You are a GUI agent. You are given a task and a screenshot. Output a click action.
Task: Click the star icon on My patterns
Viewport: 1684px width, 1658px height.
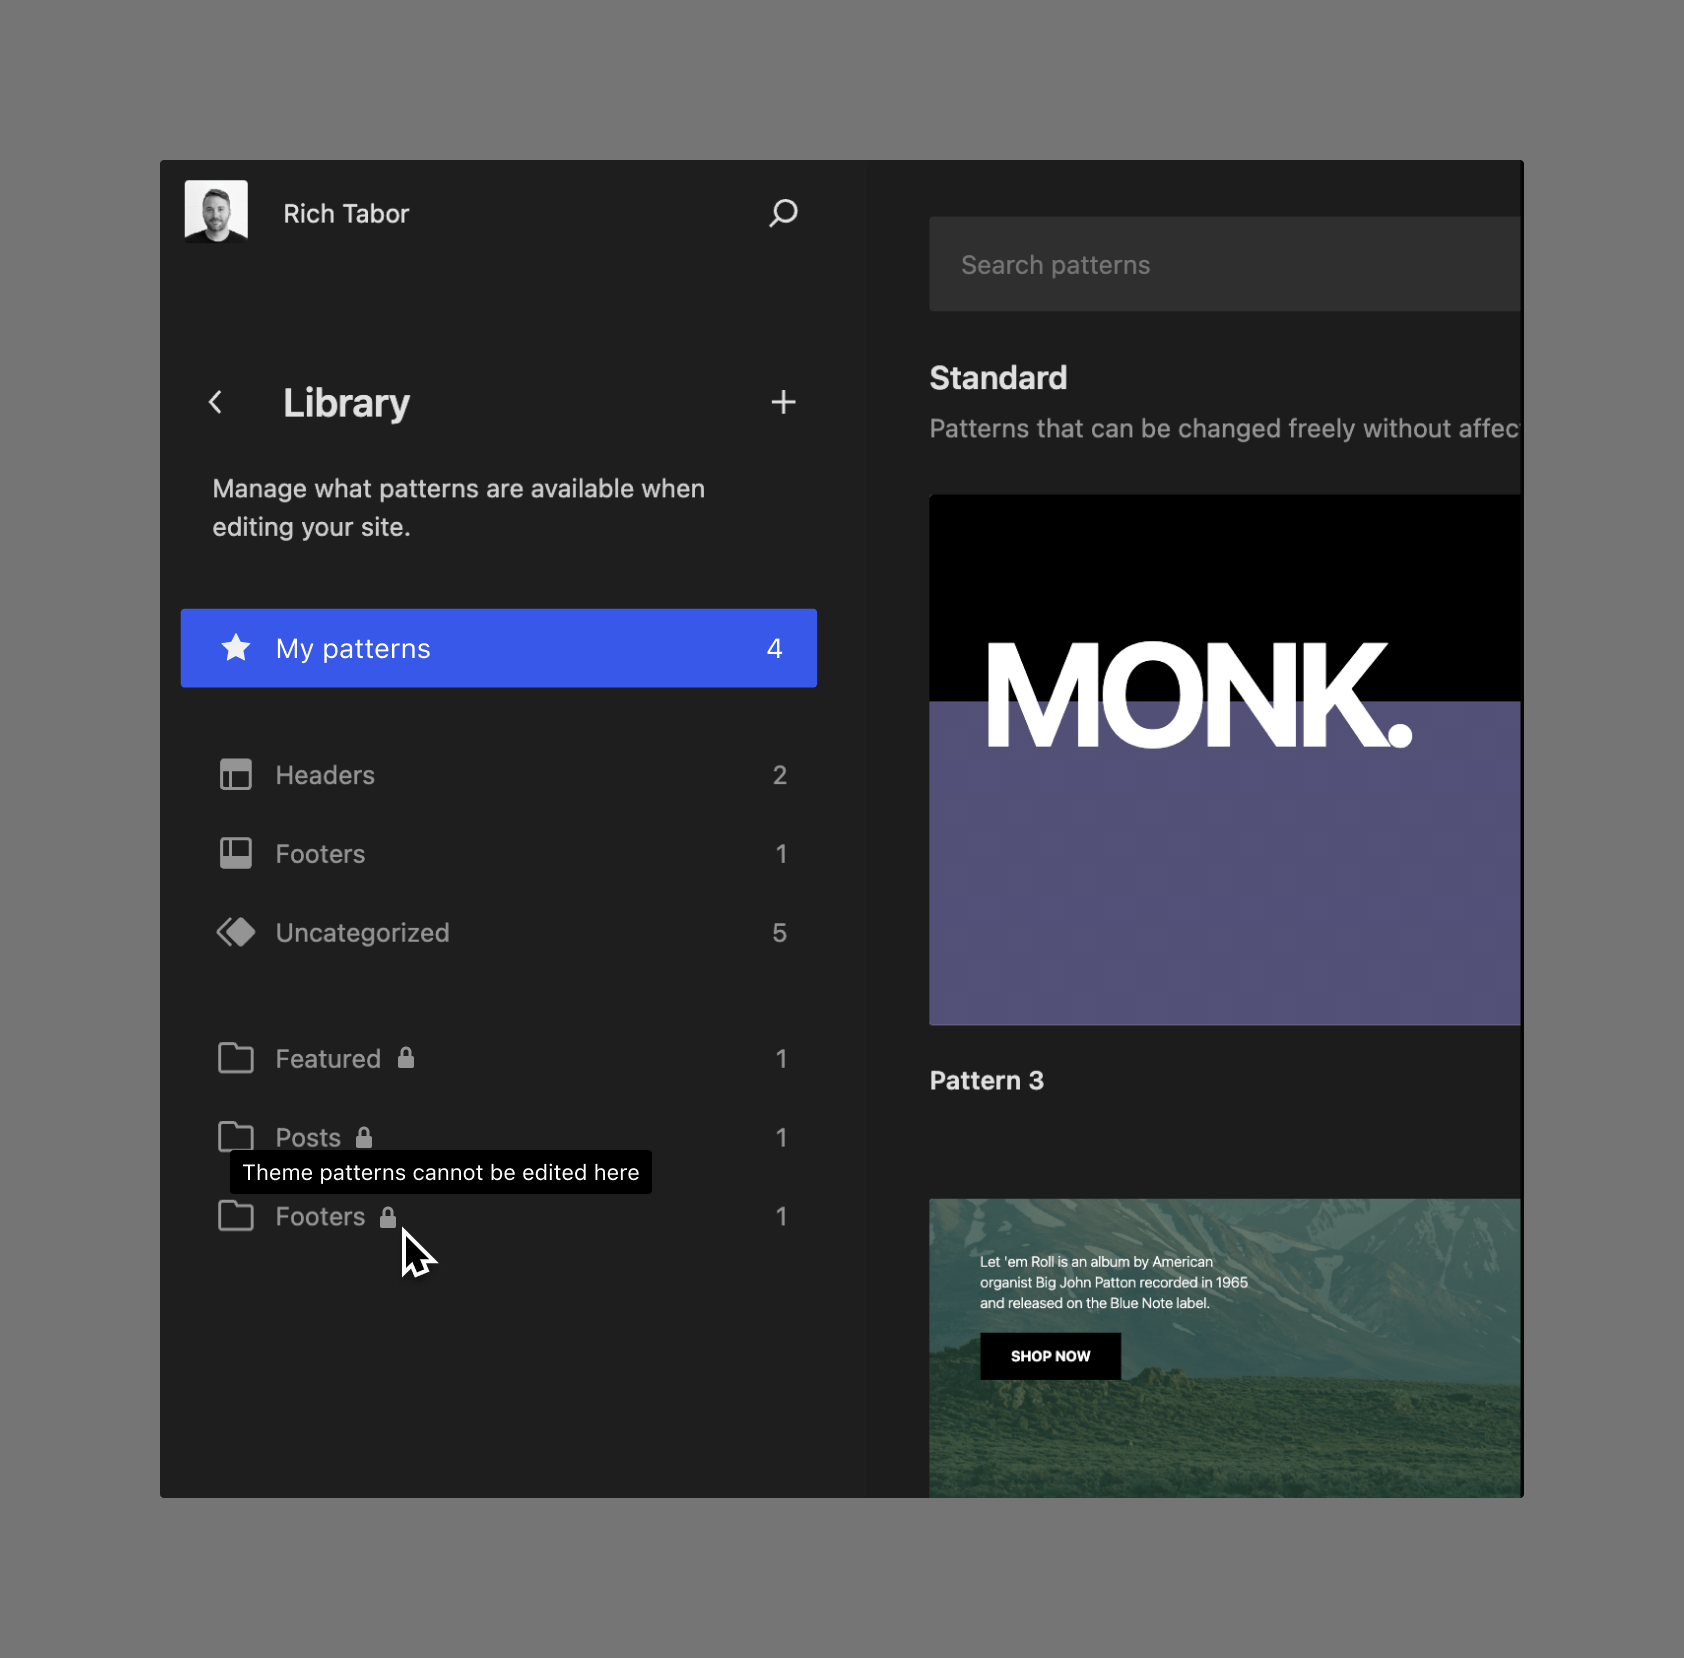click(236, 648)
